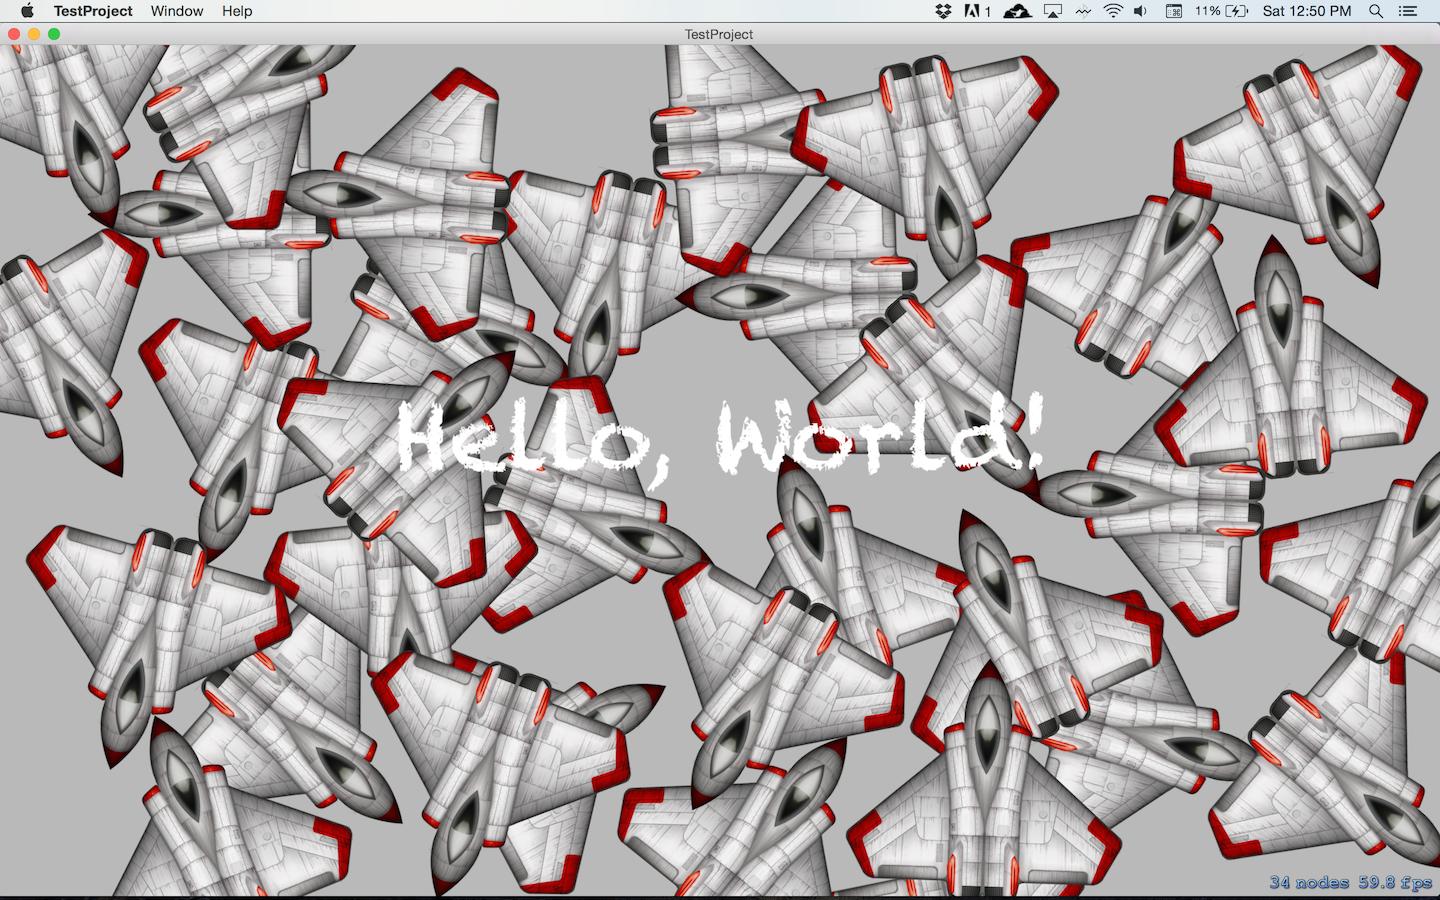Open Spotlight search magnifier
Image resolution: width=1440 pixels, height=900 pixels.
[1376, 11]
